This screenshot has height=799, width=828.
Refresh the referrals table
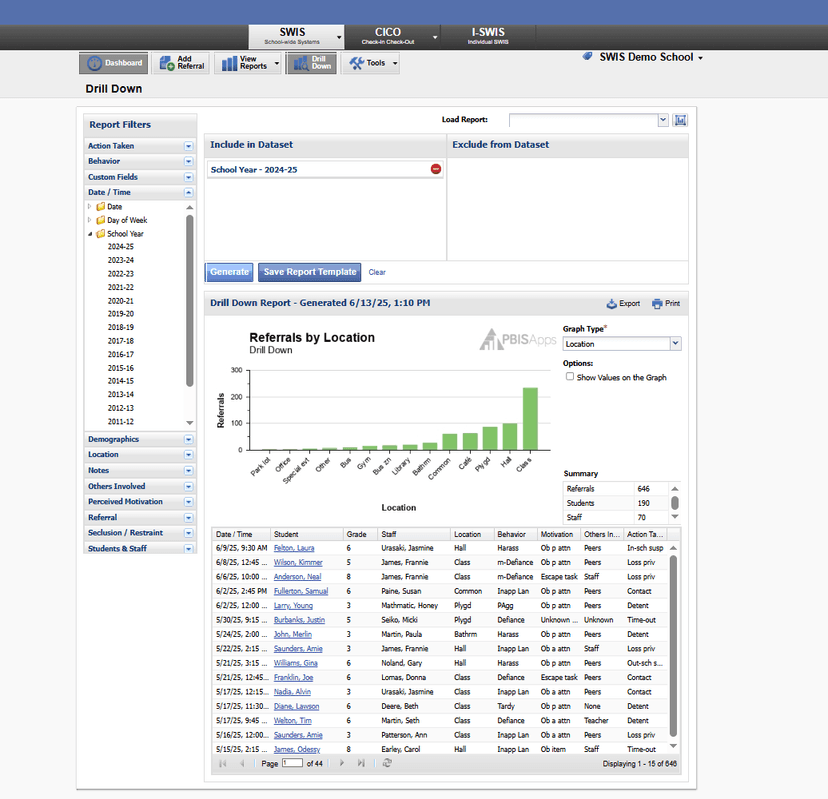pos(387,763)
